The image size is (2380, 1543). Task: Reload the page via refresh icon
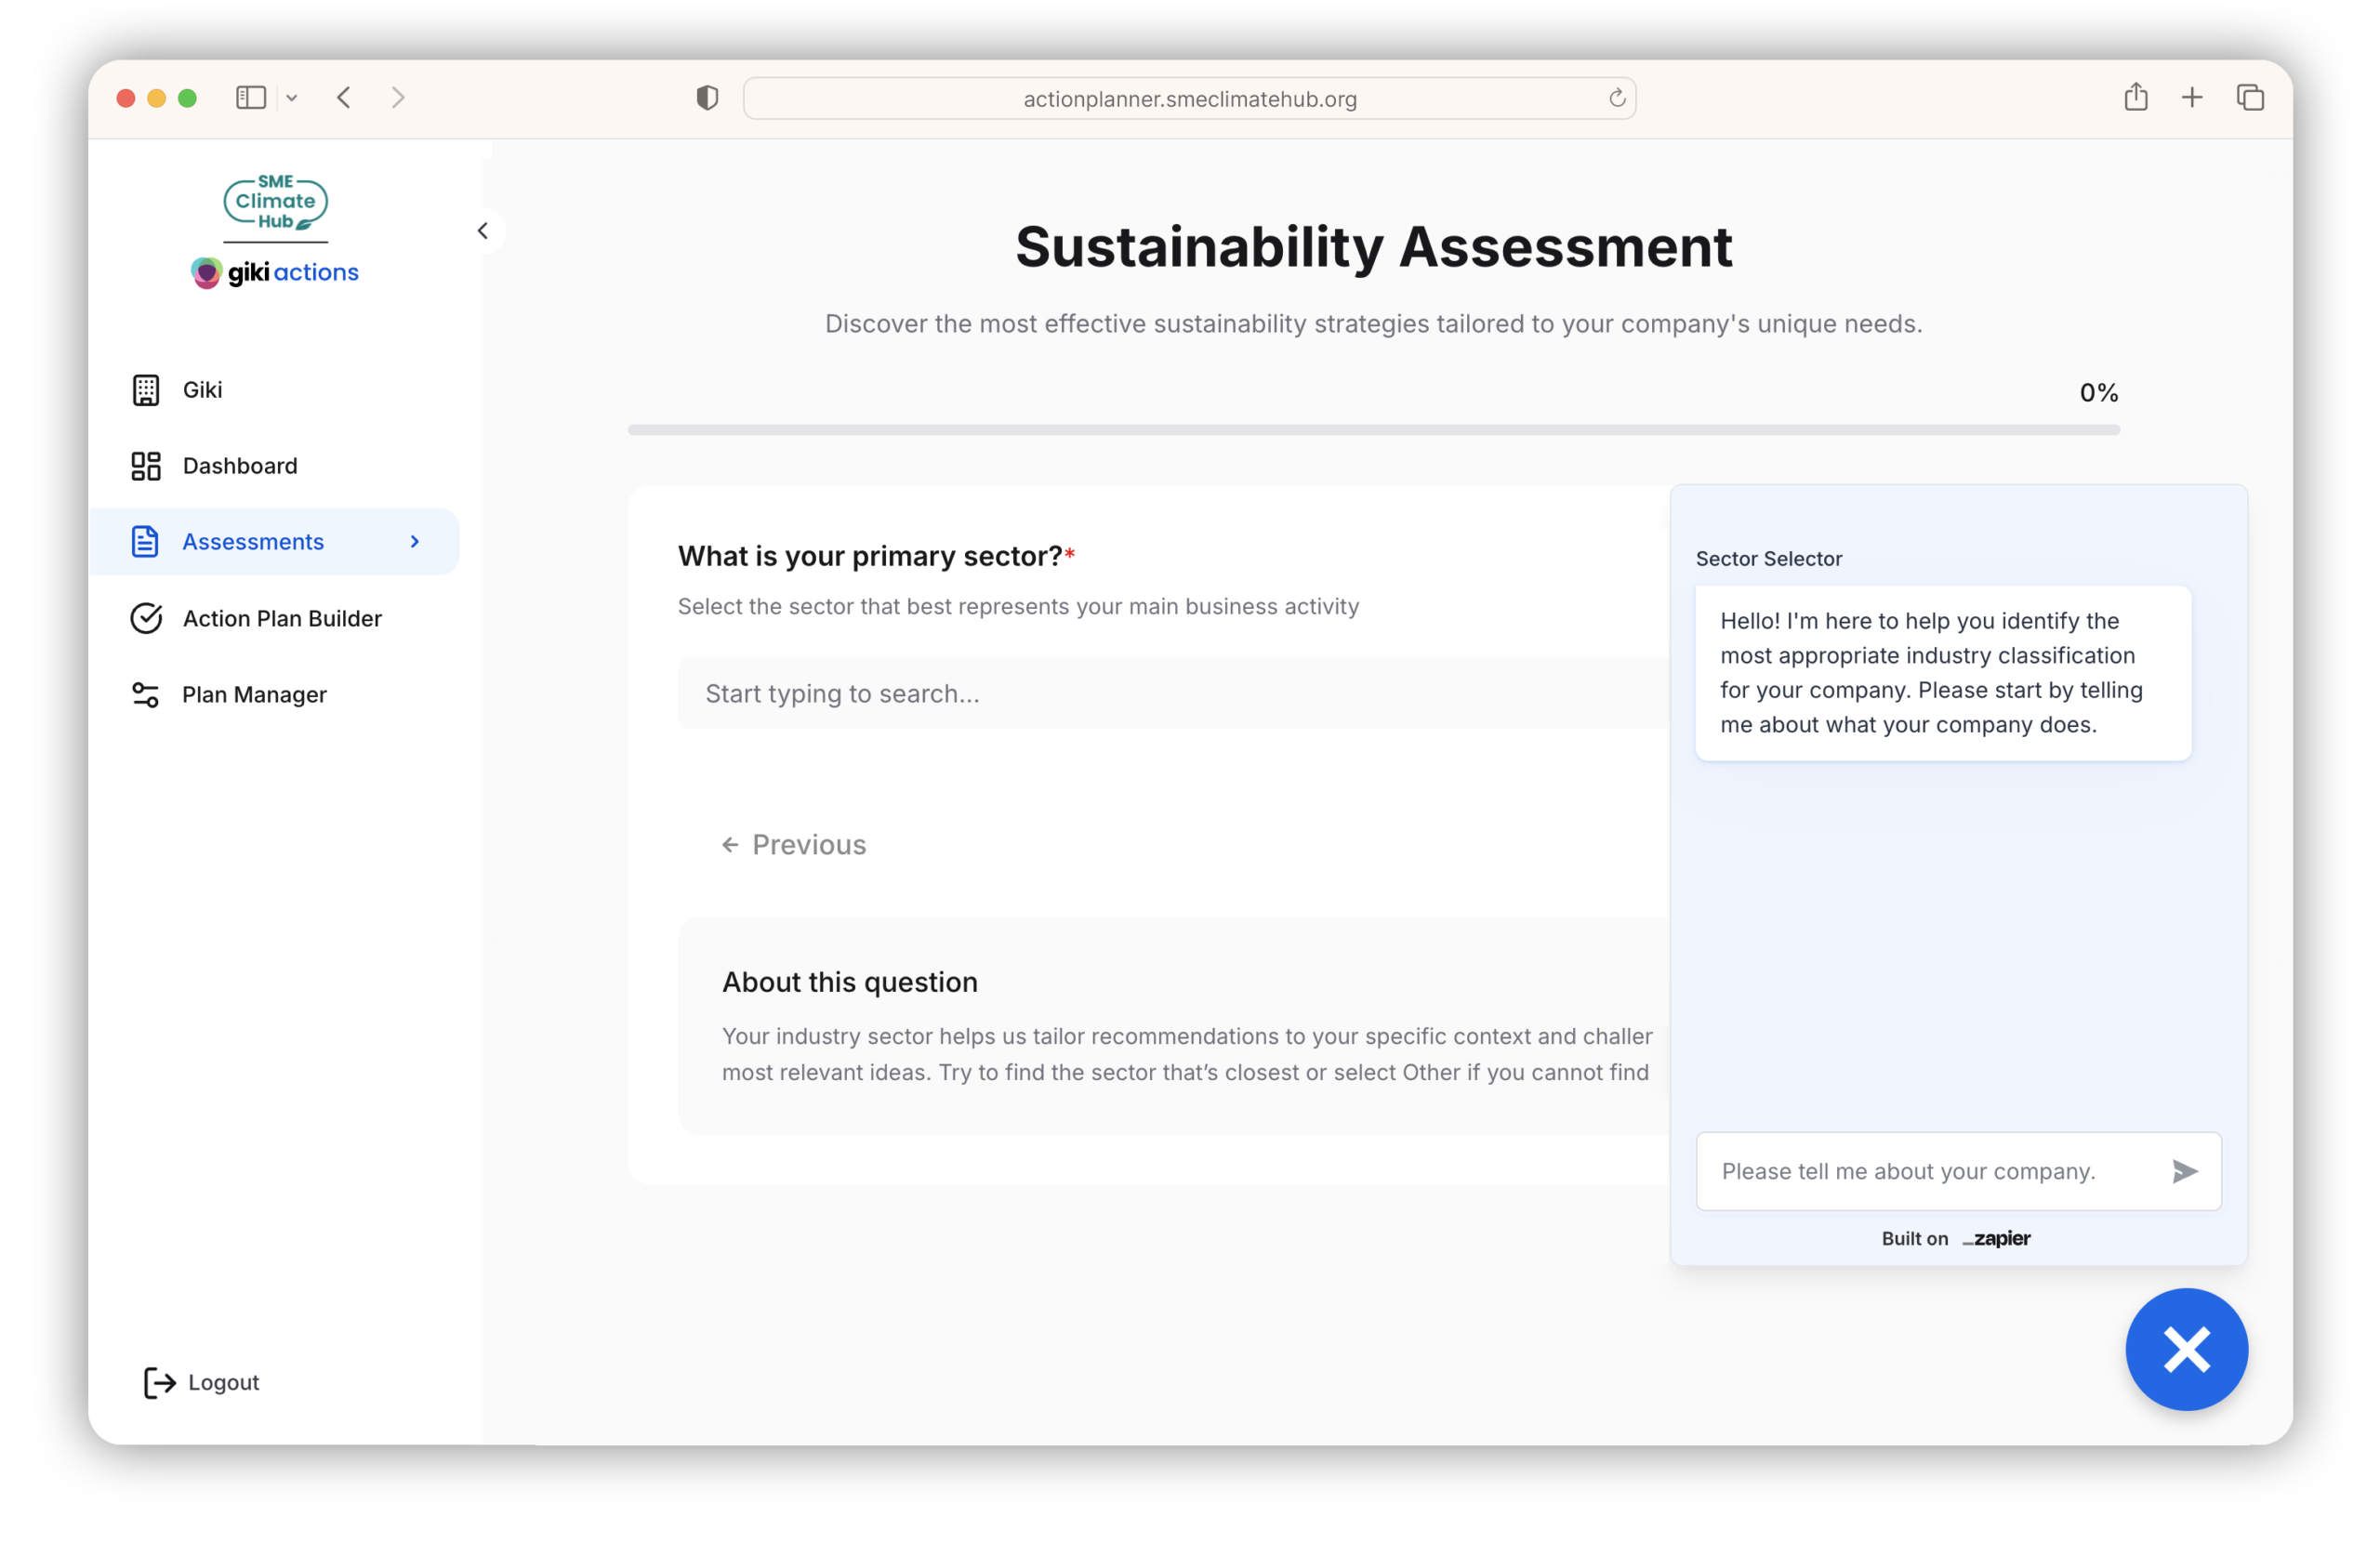[1616, 98]
